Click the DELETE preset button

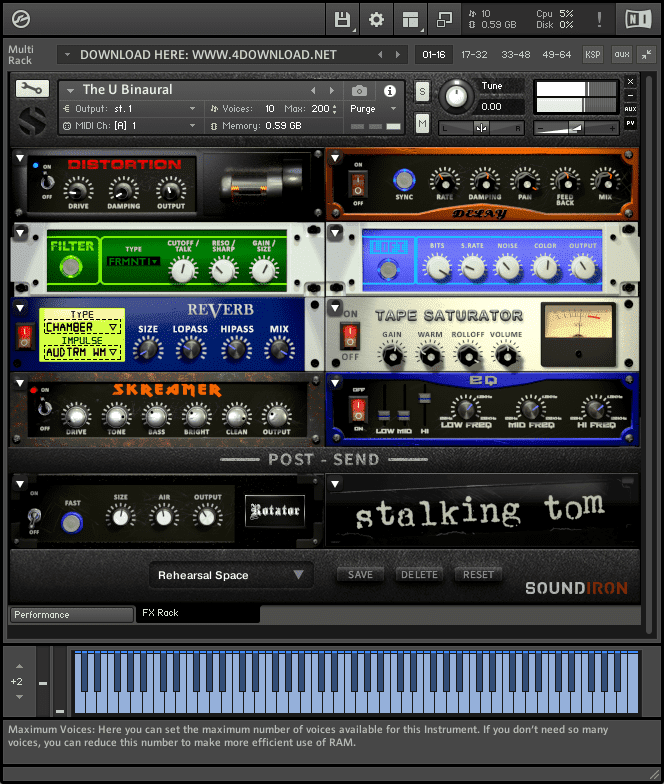pos(419,574)
